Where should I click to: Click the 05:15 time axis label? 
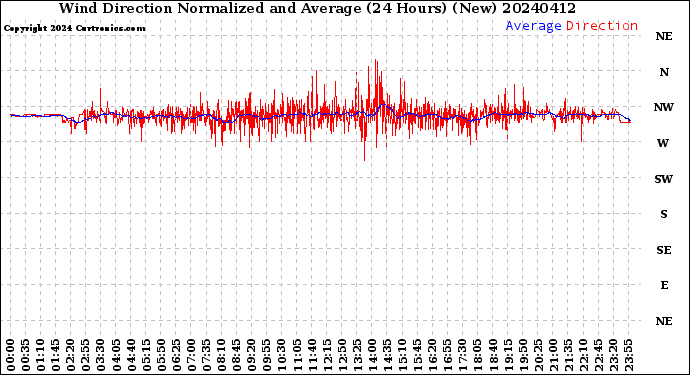coord(146,355)
